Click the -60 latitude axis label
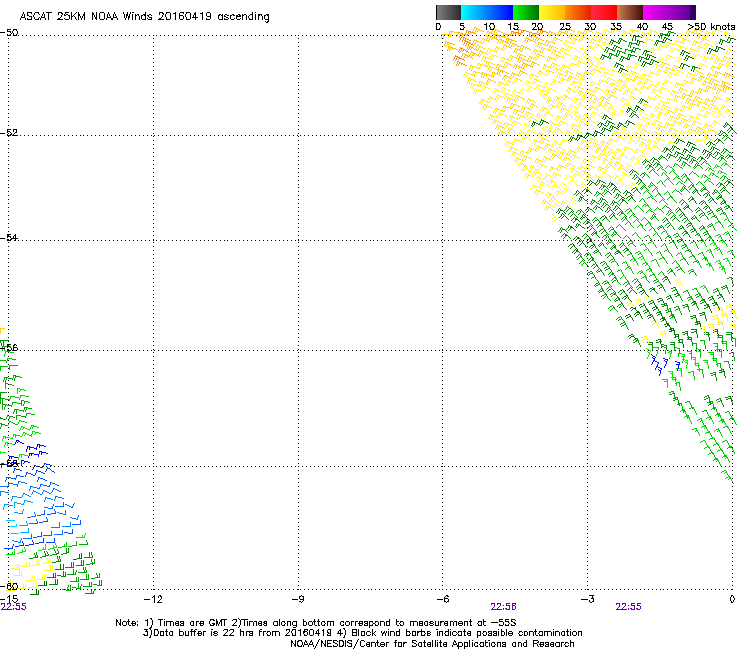This screenshot has width=740, height=650. 9,586
